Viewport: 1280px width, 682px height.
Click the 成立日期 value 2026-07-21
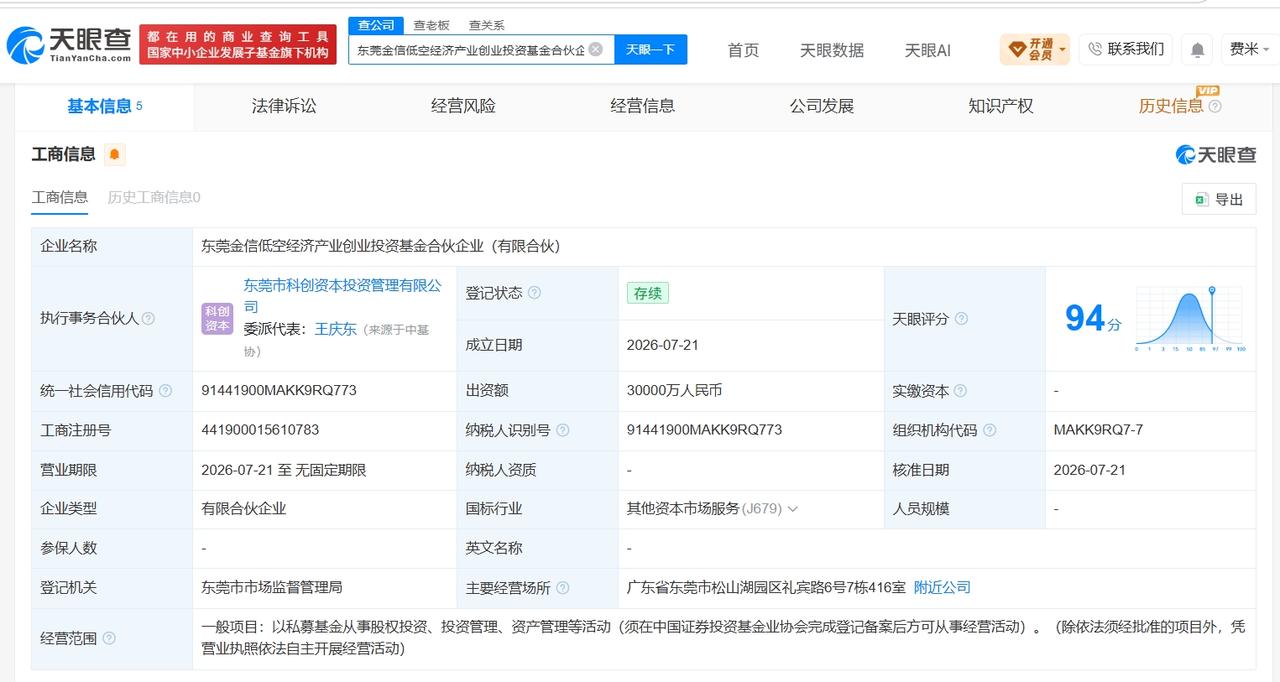coord(663,345)
